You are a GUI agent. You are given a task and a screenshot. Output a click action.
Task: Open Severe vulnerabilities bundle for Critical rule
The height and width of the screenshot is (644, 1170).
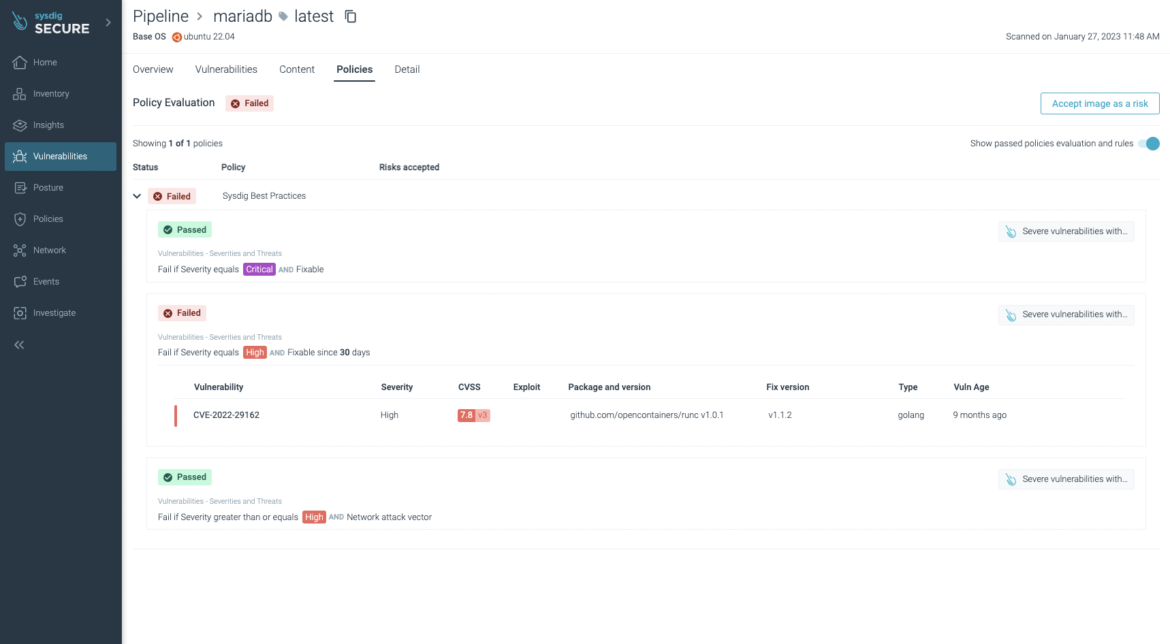point(1066,231)
